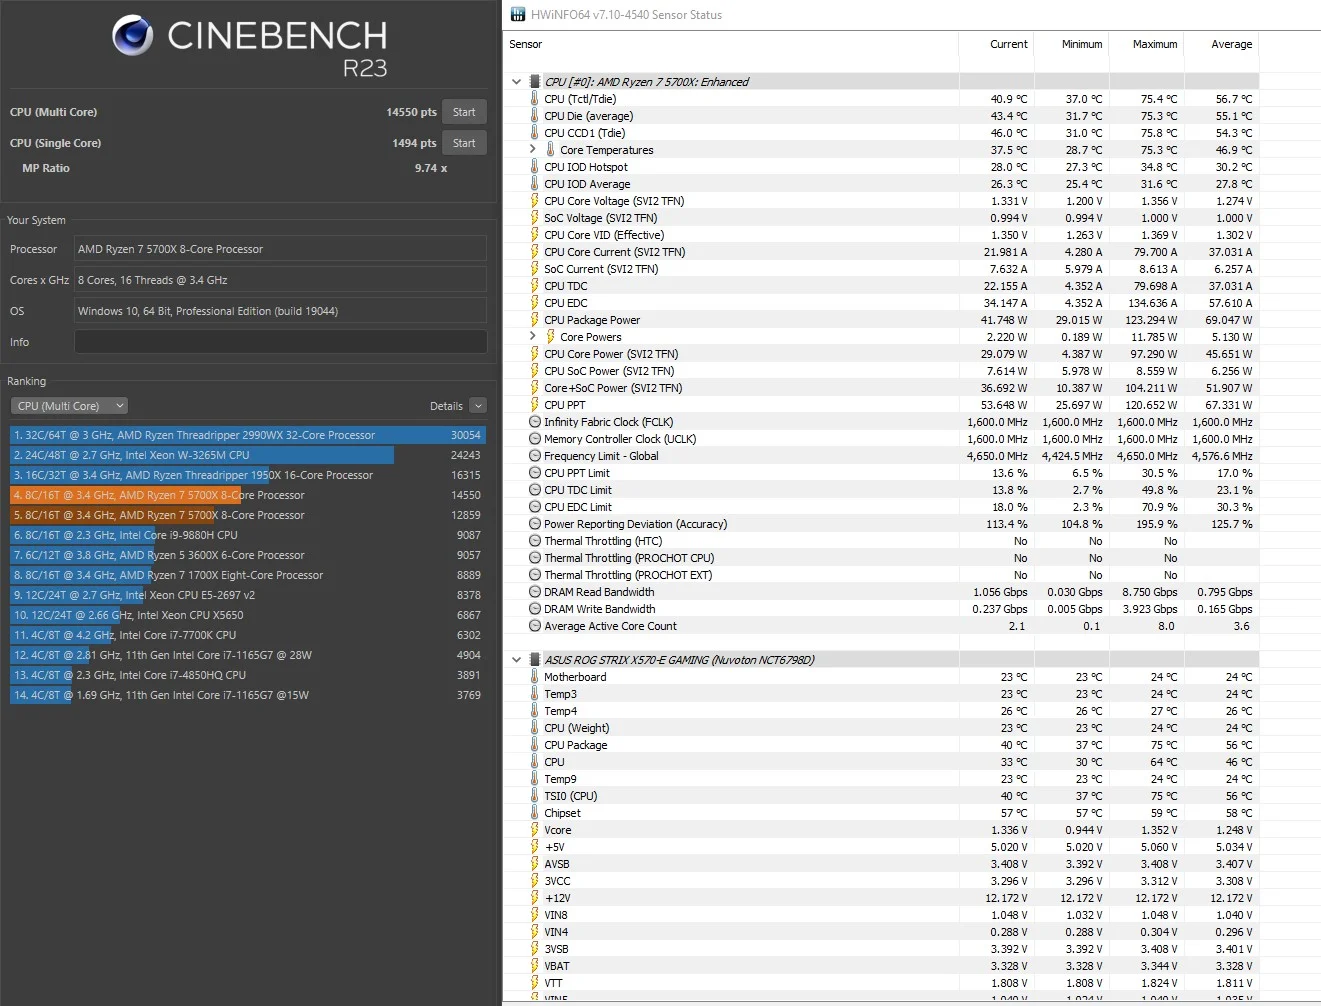Click the HWiNFO64 window title icon

click(517, 14)
